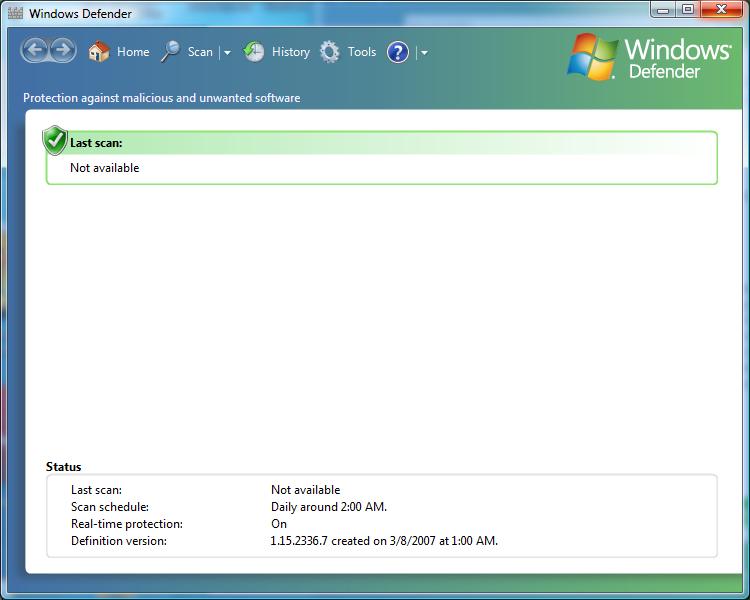Click the Home house icon

coord(99,51)
